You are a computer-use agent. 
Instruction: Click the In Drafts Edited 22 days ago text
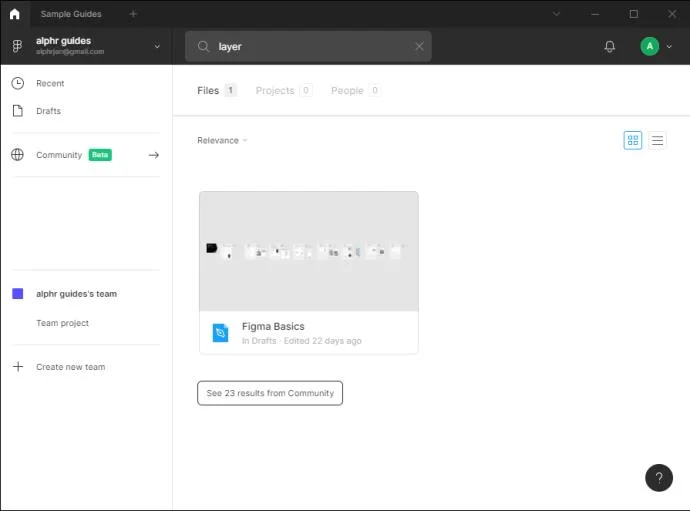click(x=301, y=341)
